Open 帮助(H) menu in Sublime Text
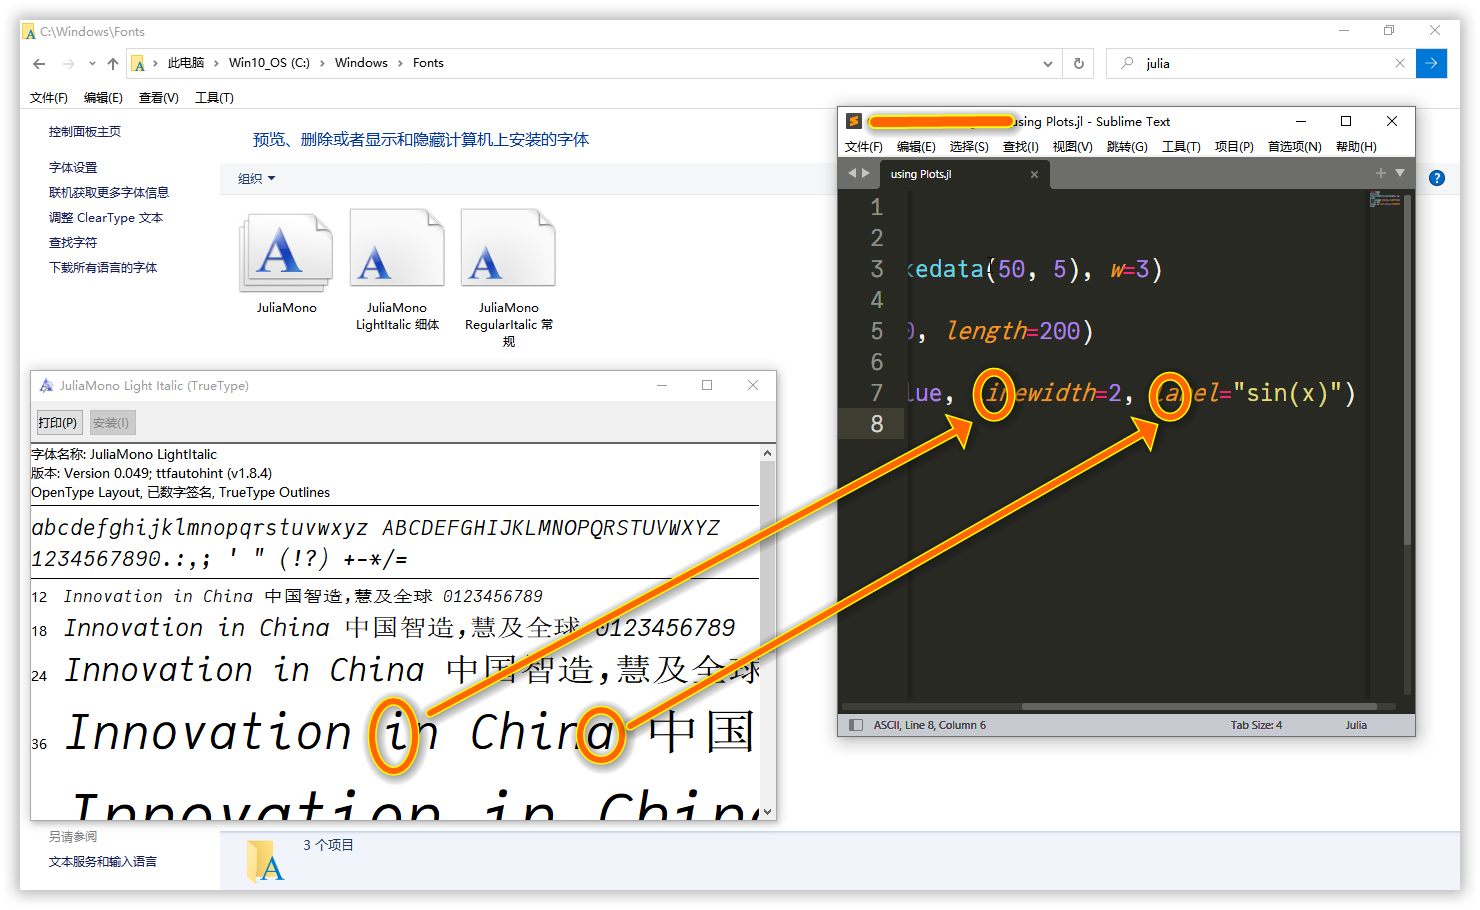The height and width of the screenshot is (910, 1480). 1356,147
